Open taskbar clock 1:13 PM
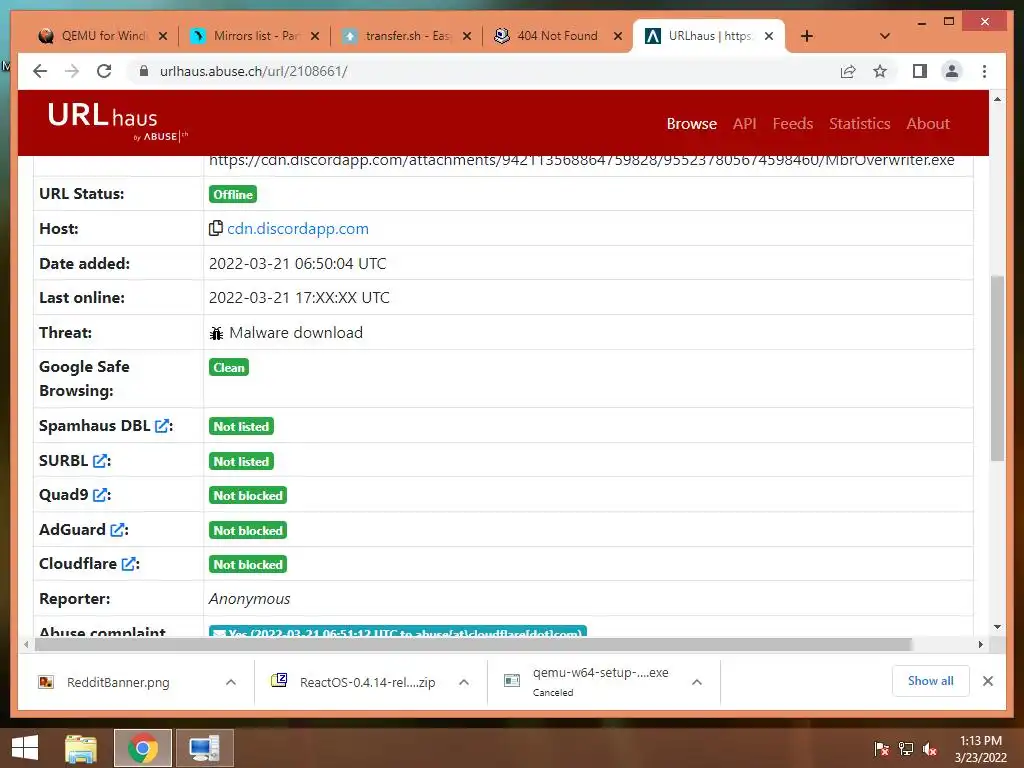 coord(980,749)
